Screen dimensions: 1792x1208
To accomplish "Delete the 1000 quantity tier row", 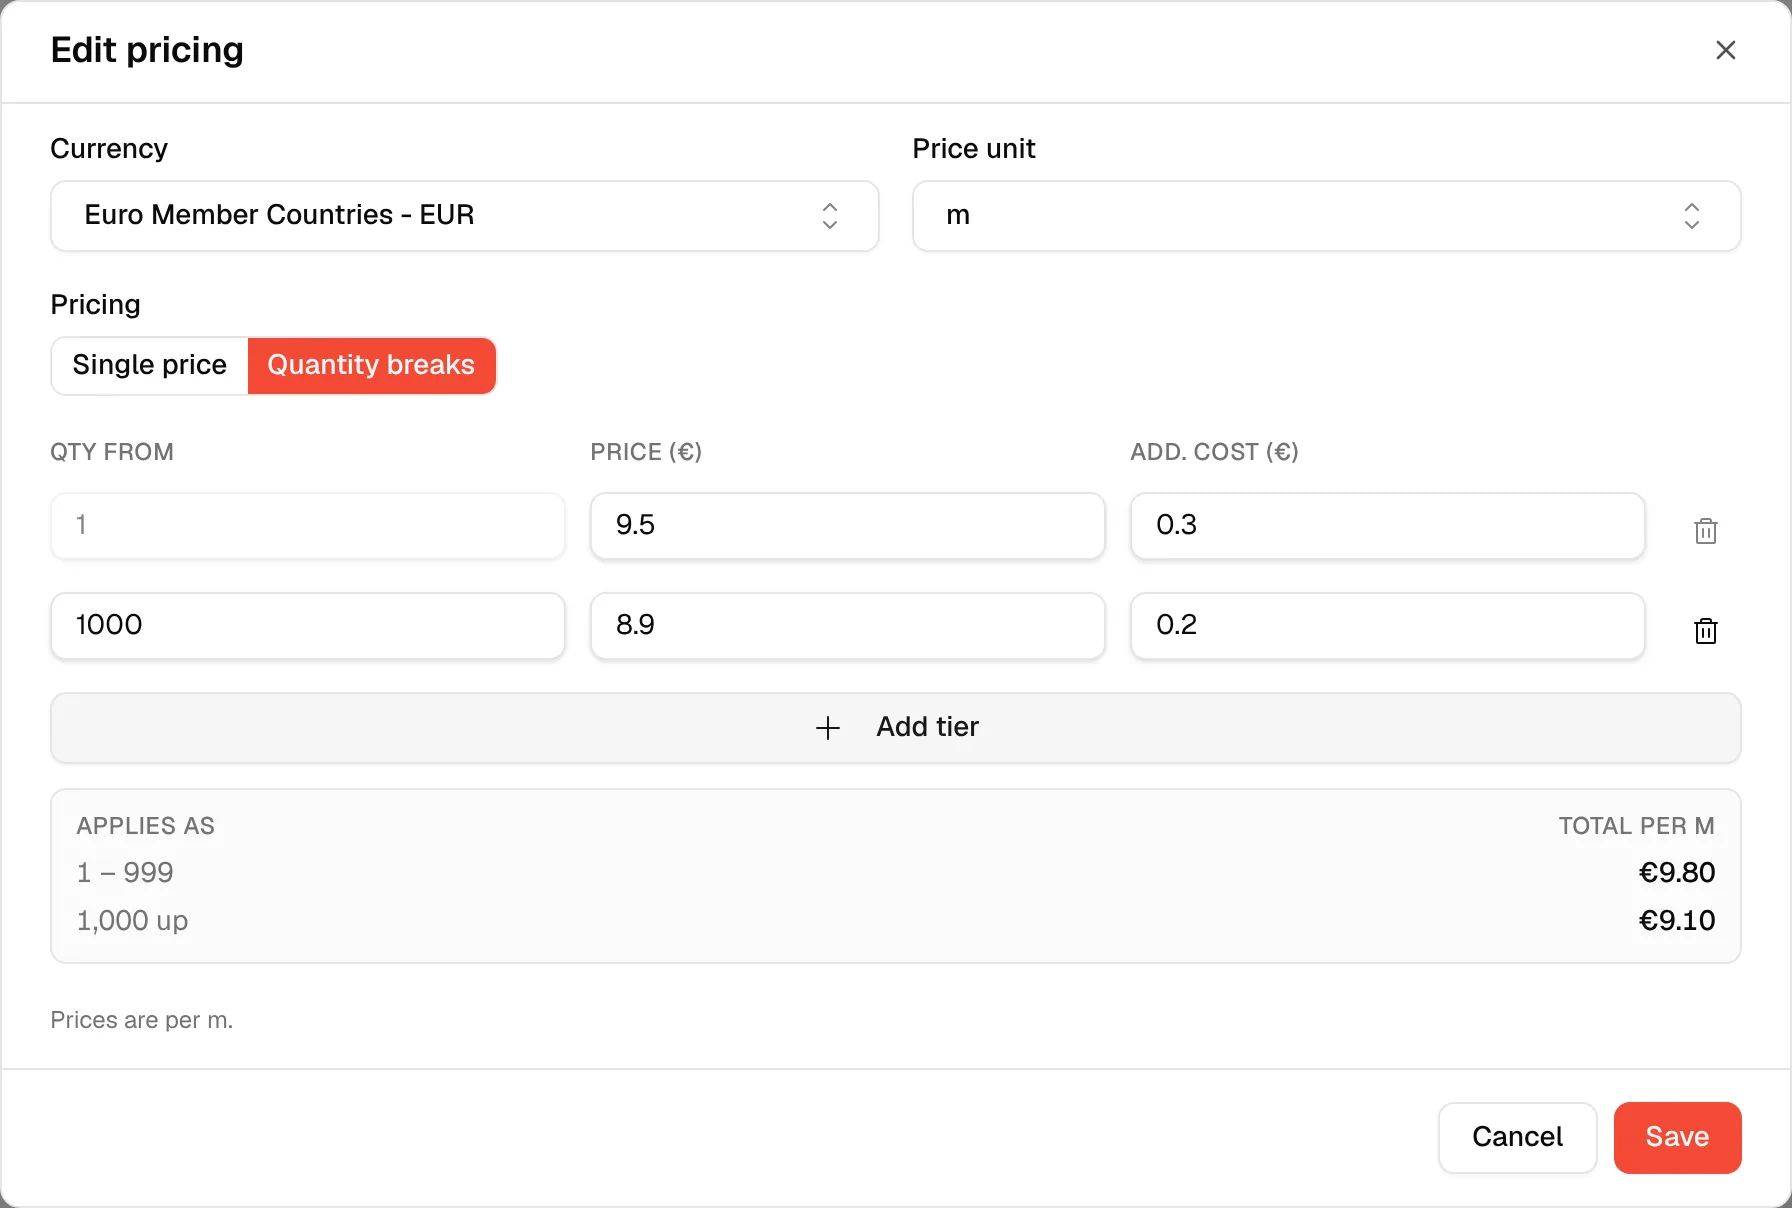I will pyautogui.click(x=1706, y=631).
